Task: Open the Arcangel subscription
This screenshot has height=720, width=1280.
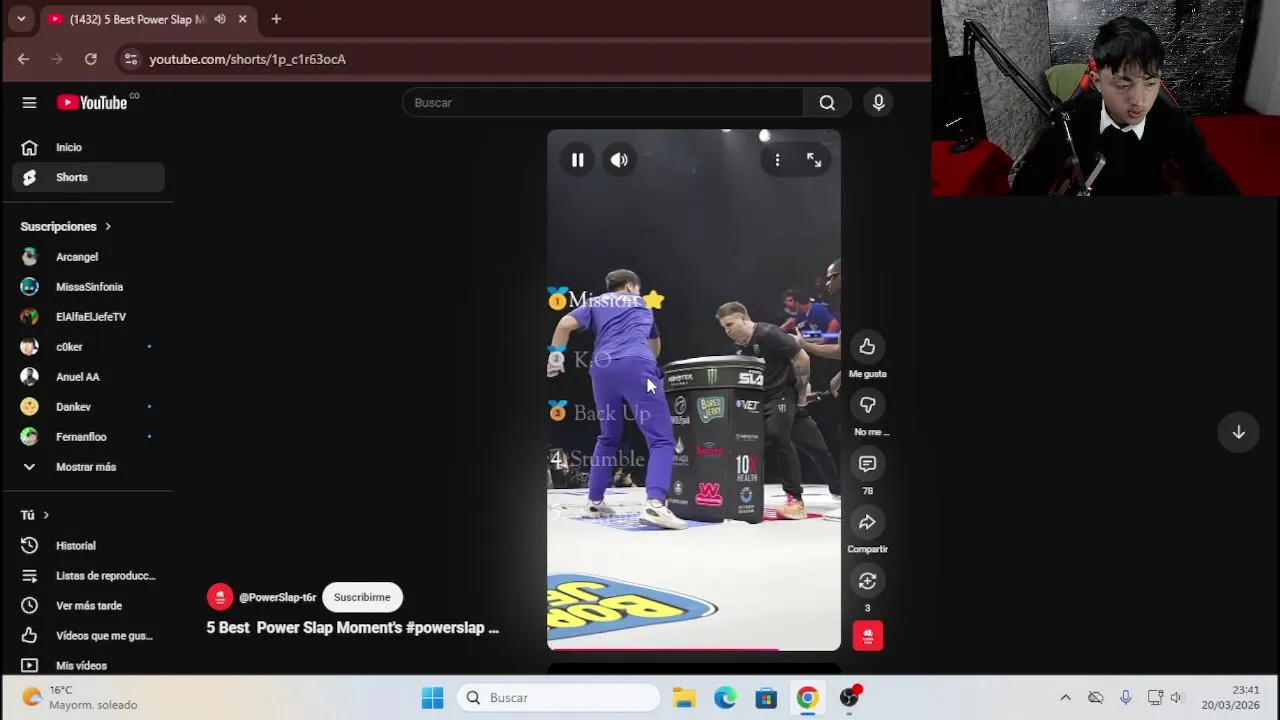Action: (x=88, y=257)
